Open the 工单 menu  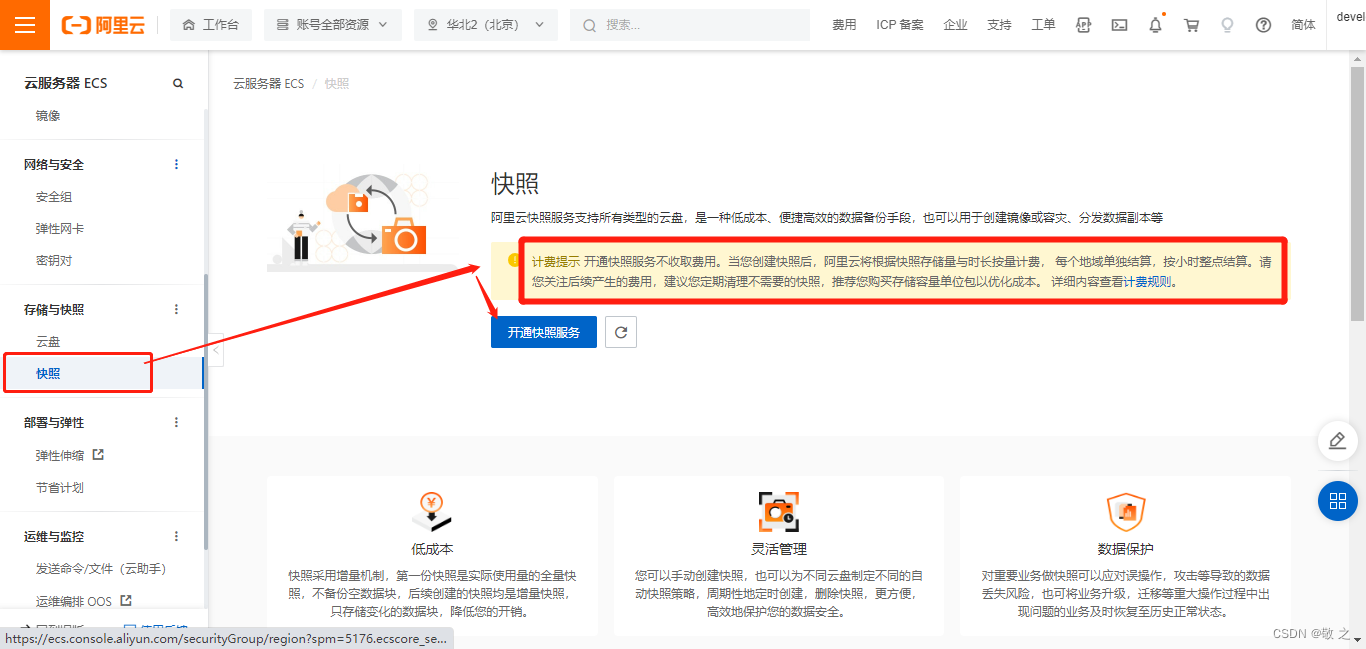1043,25
